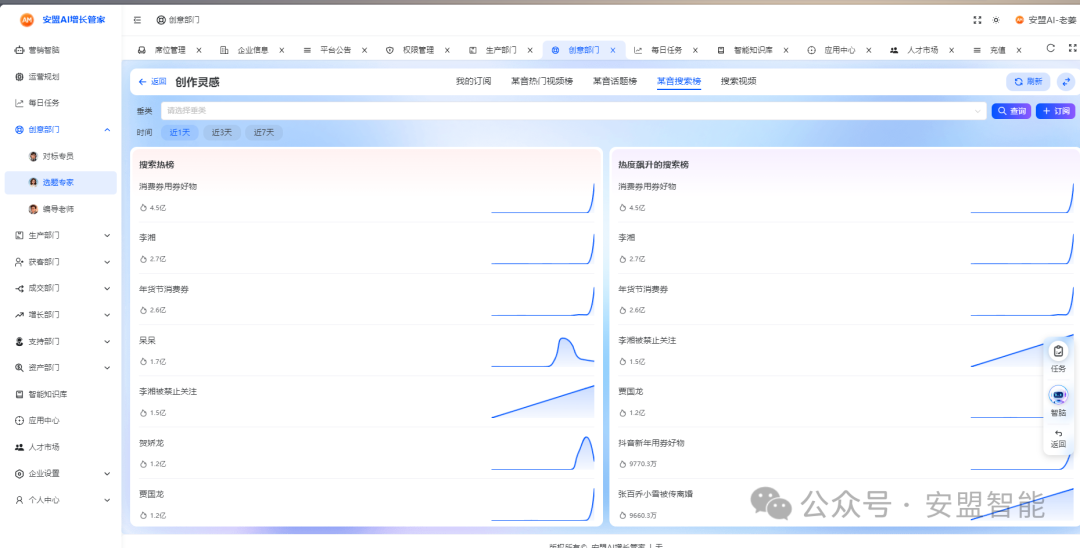This screenshot has width=1080, height=548.
Task: Open the 贺娇龙 trend chart in 搜索热榜
Action: coord(543,454)
